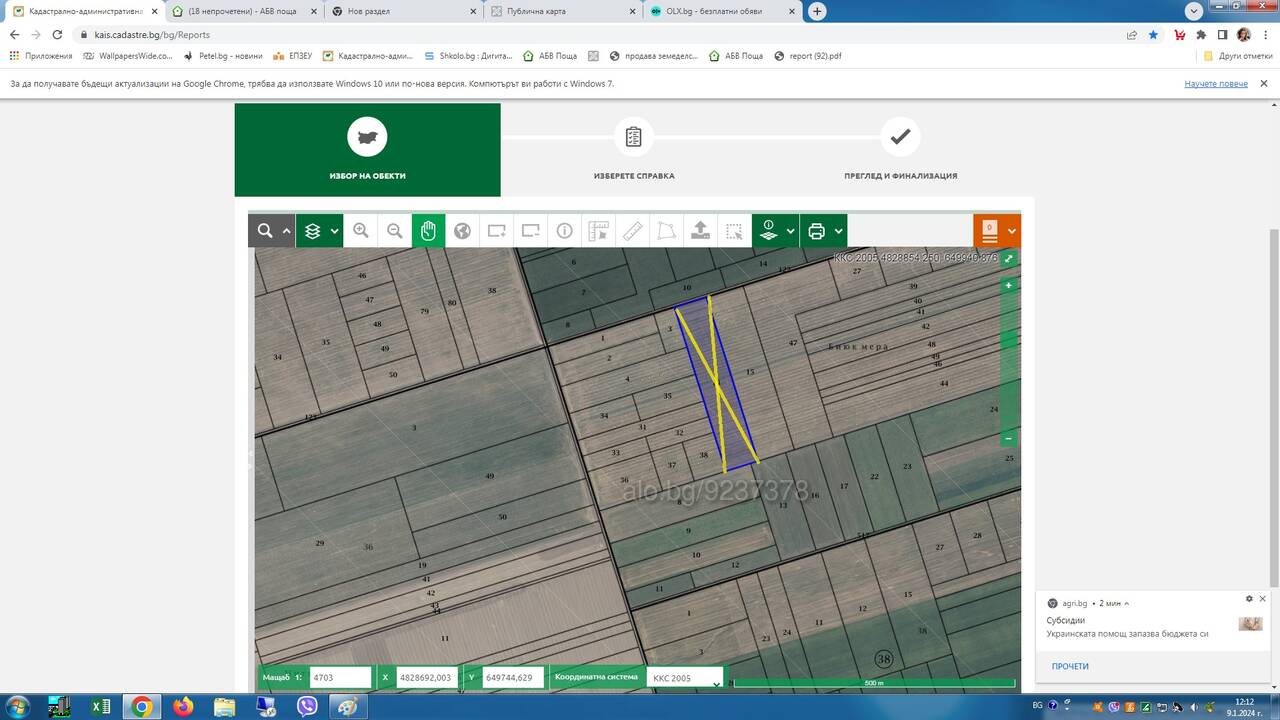Screen dimensions: 1280x720
Task: Click the bookmark star icon
Action: tap(1153, 34)
